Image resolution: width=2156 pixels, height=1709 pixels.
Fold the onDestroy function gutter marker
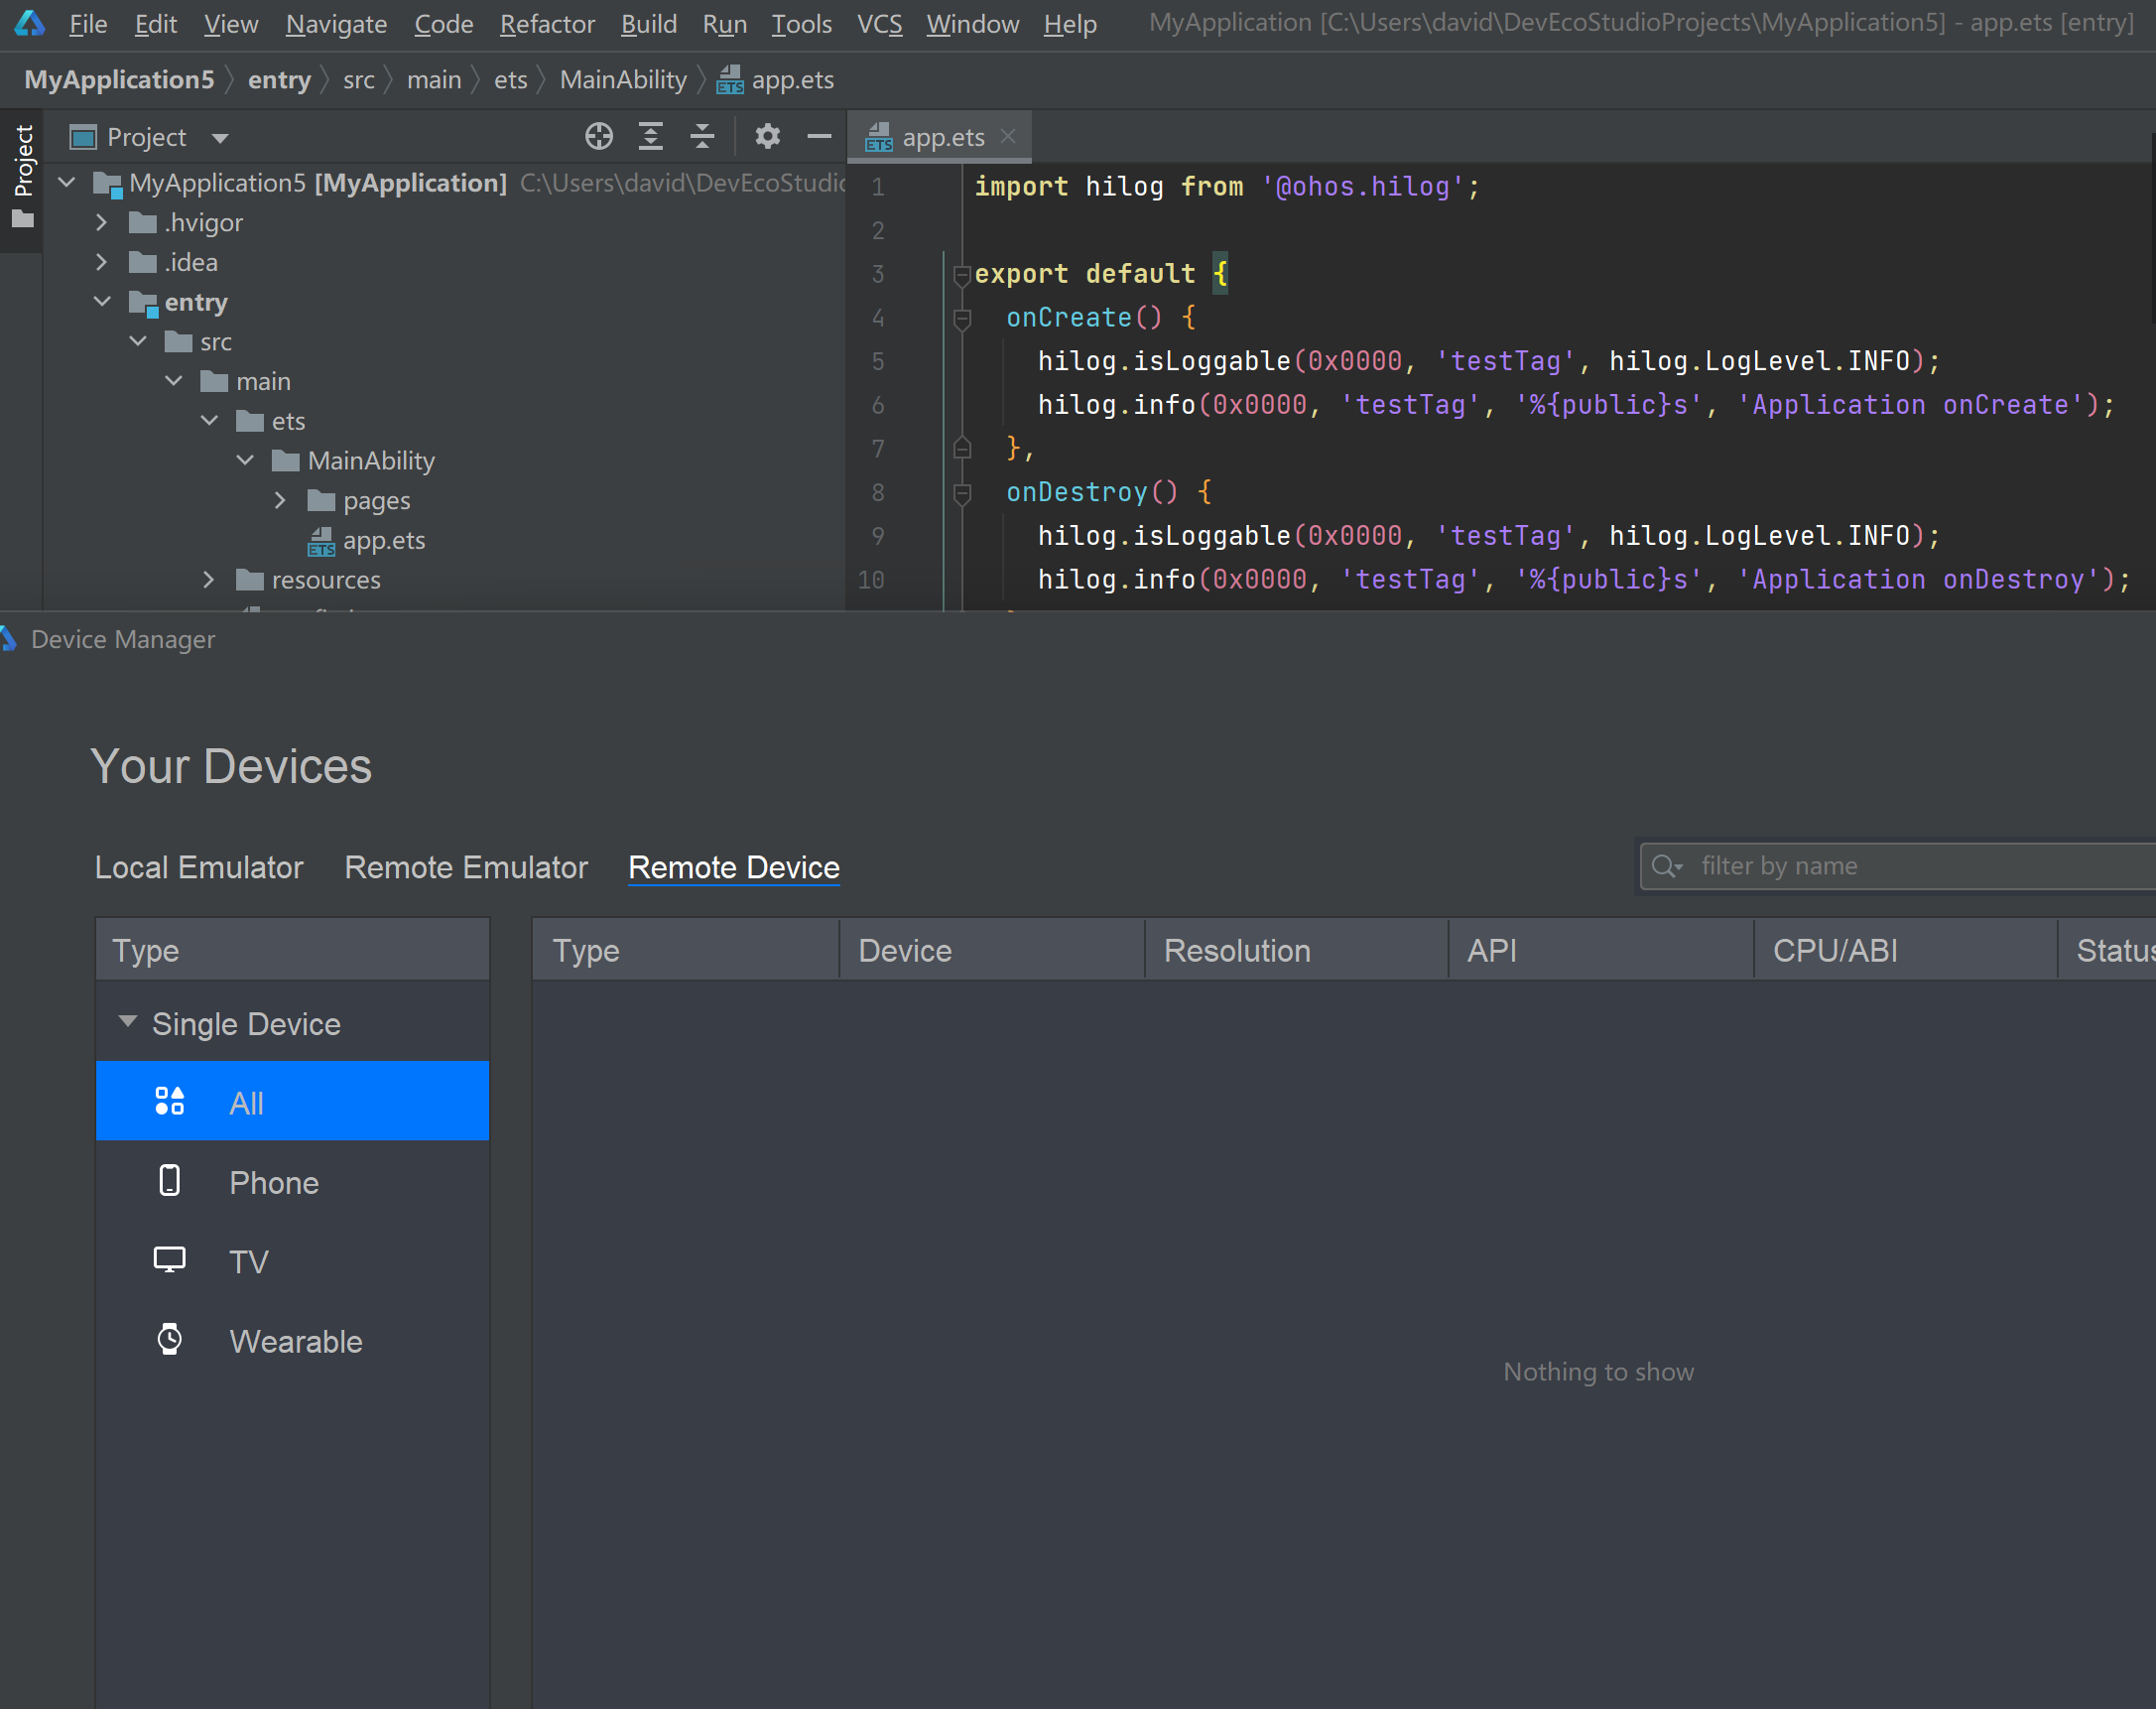click(962, 492)
